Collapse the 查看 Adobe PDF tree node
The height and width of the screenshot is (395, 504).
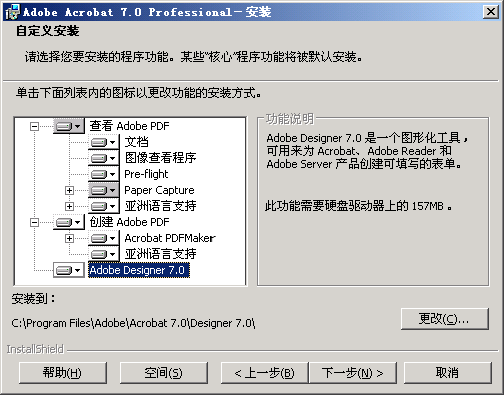pos(34,127)
